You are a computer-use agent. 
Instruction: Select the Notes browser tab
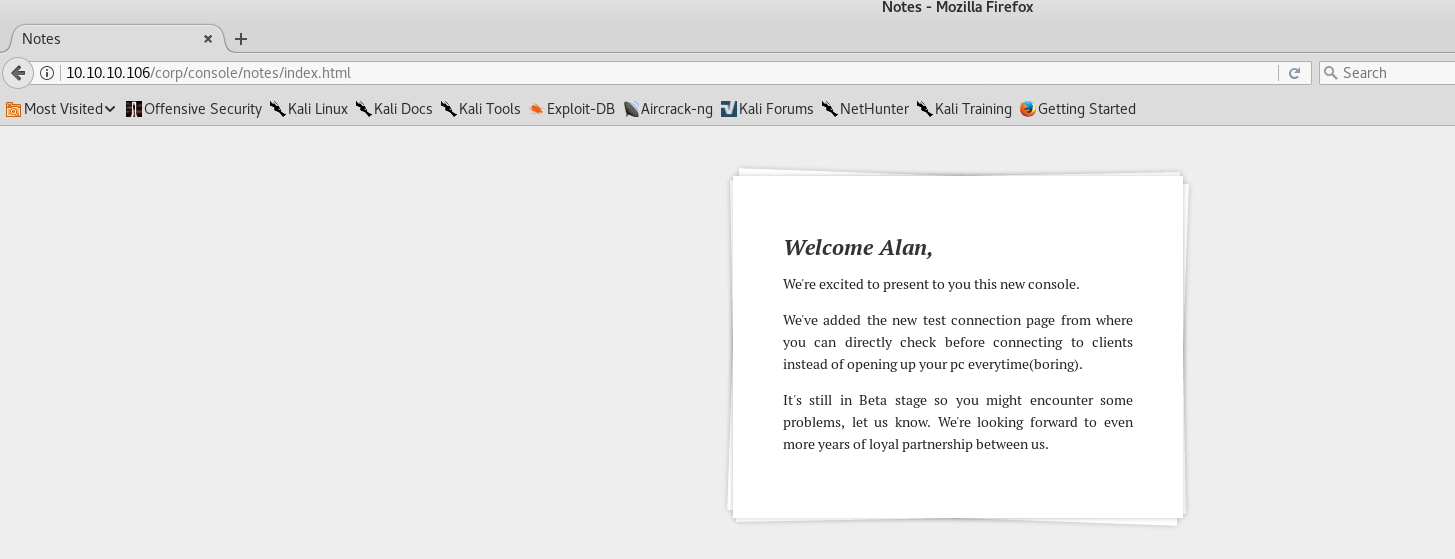click(x=100, y=39)
